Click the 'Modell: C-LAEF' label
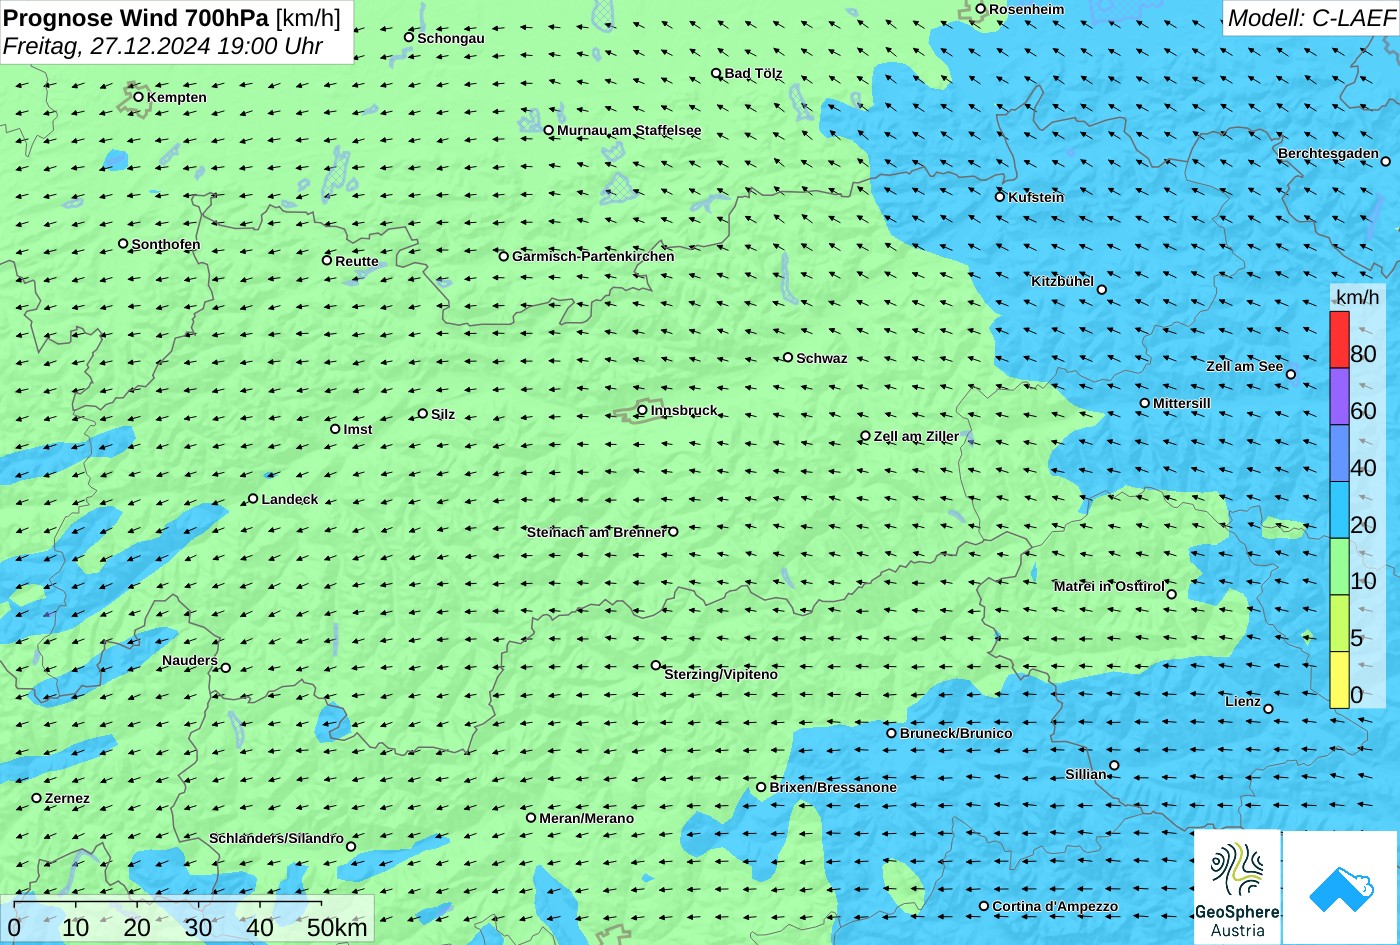 point(1310,17)
